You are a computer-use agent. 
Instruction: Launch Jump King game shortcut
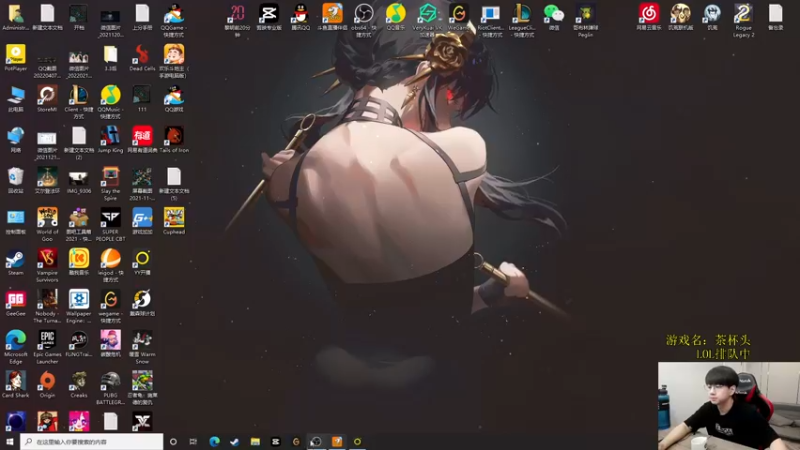pos(110,140)
